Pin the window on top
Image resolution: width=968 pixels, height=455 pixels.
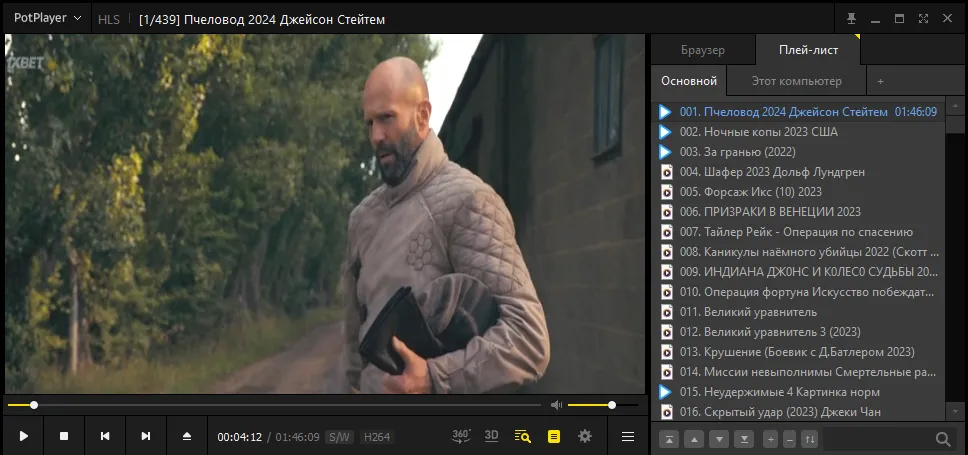coord(851,19)
